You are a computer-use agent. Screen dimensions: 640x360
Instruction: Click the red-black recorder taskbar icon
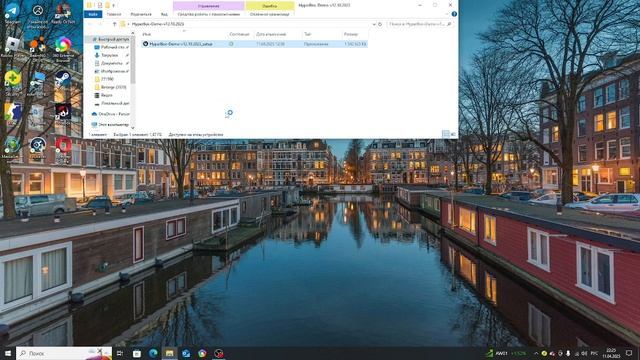pyautogui.click(x=219, y=353)
